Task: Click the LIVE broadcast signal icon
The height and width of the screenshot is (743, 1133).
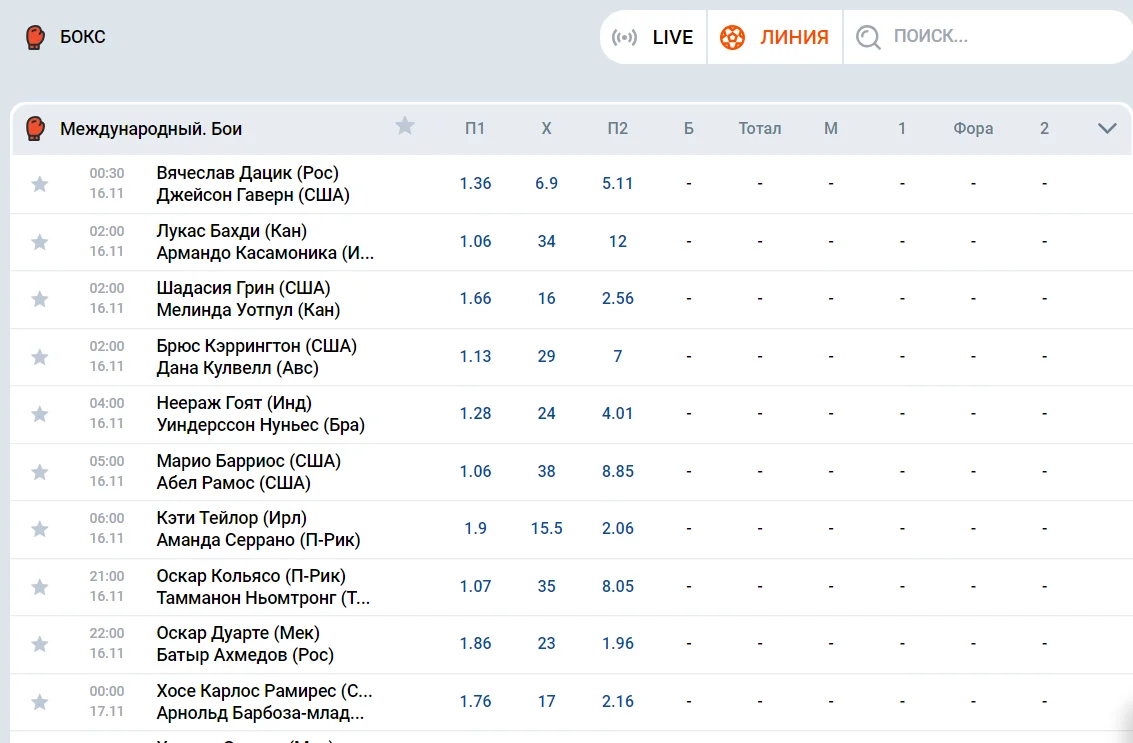Action: point(624,37)
